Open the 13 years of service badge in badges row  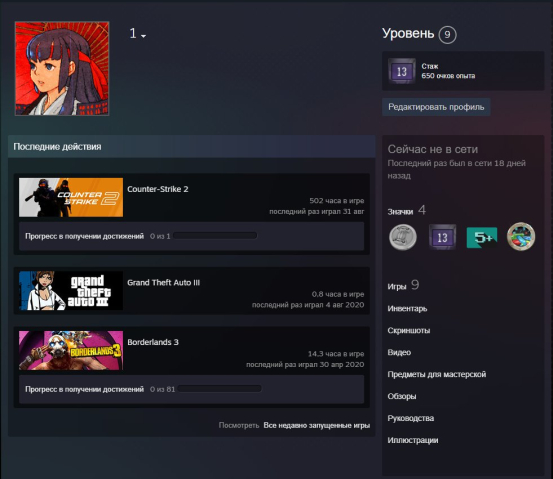coord(442,237)
